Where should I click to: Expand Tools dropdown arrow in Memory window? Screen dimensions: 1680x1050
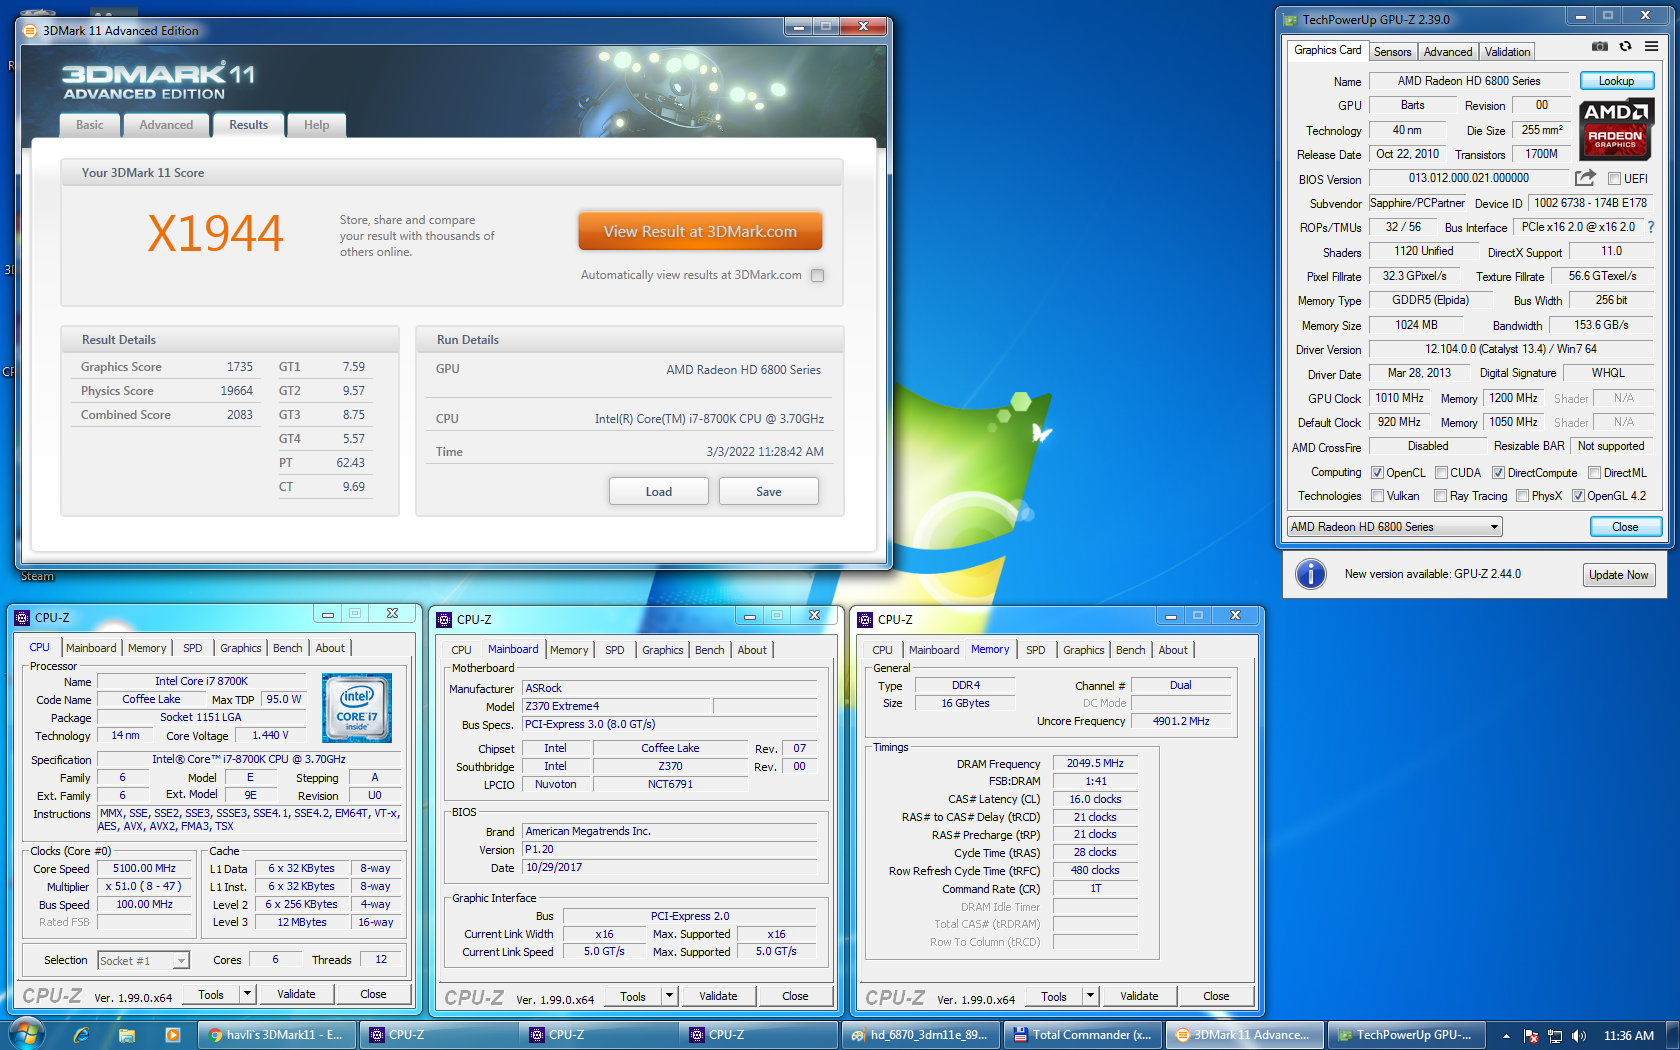point(1090,996)
